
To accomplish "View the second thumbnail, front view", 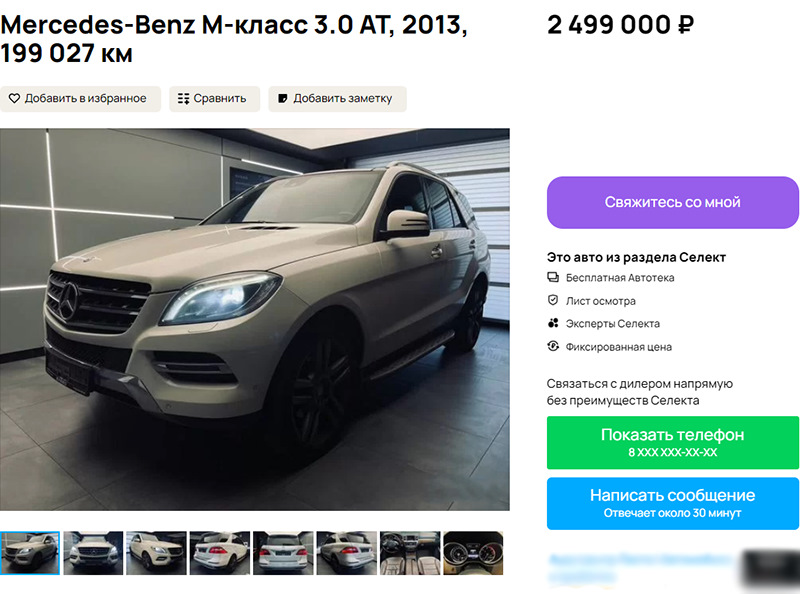I will (x=93, y=553).
